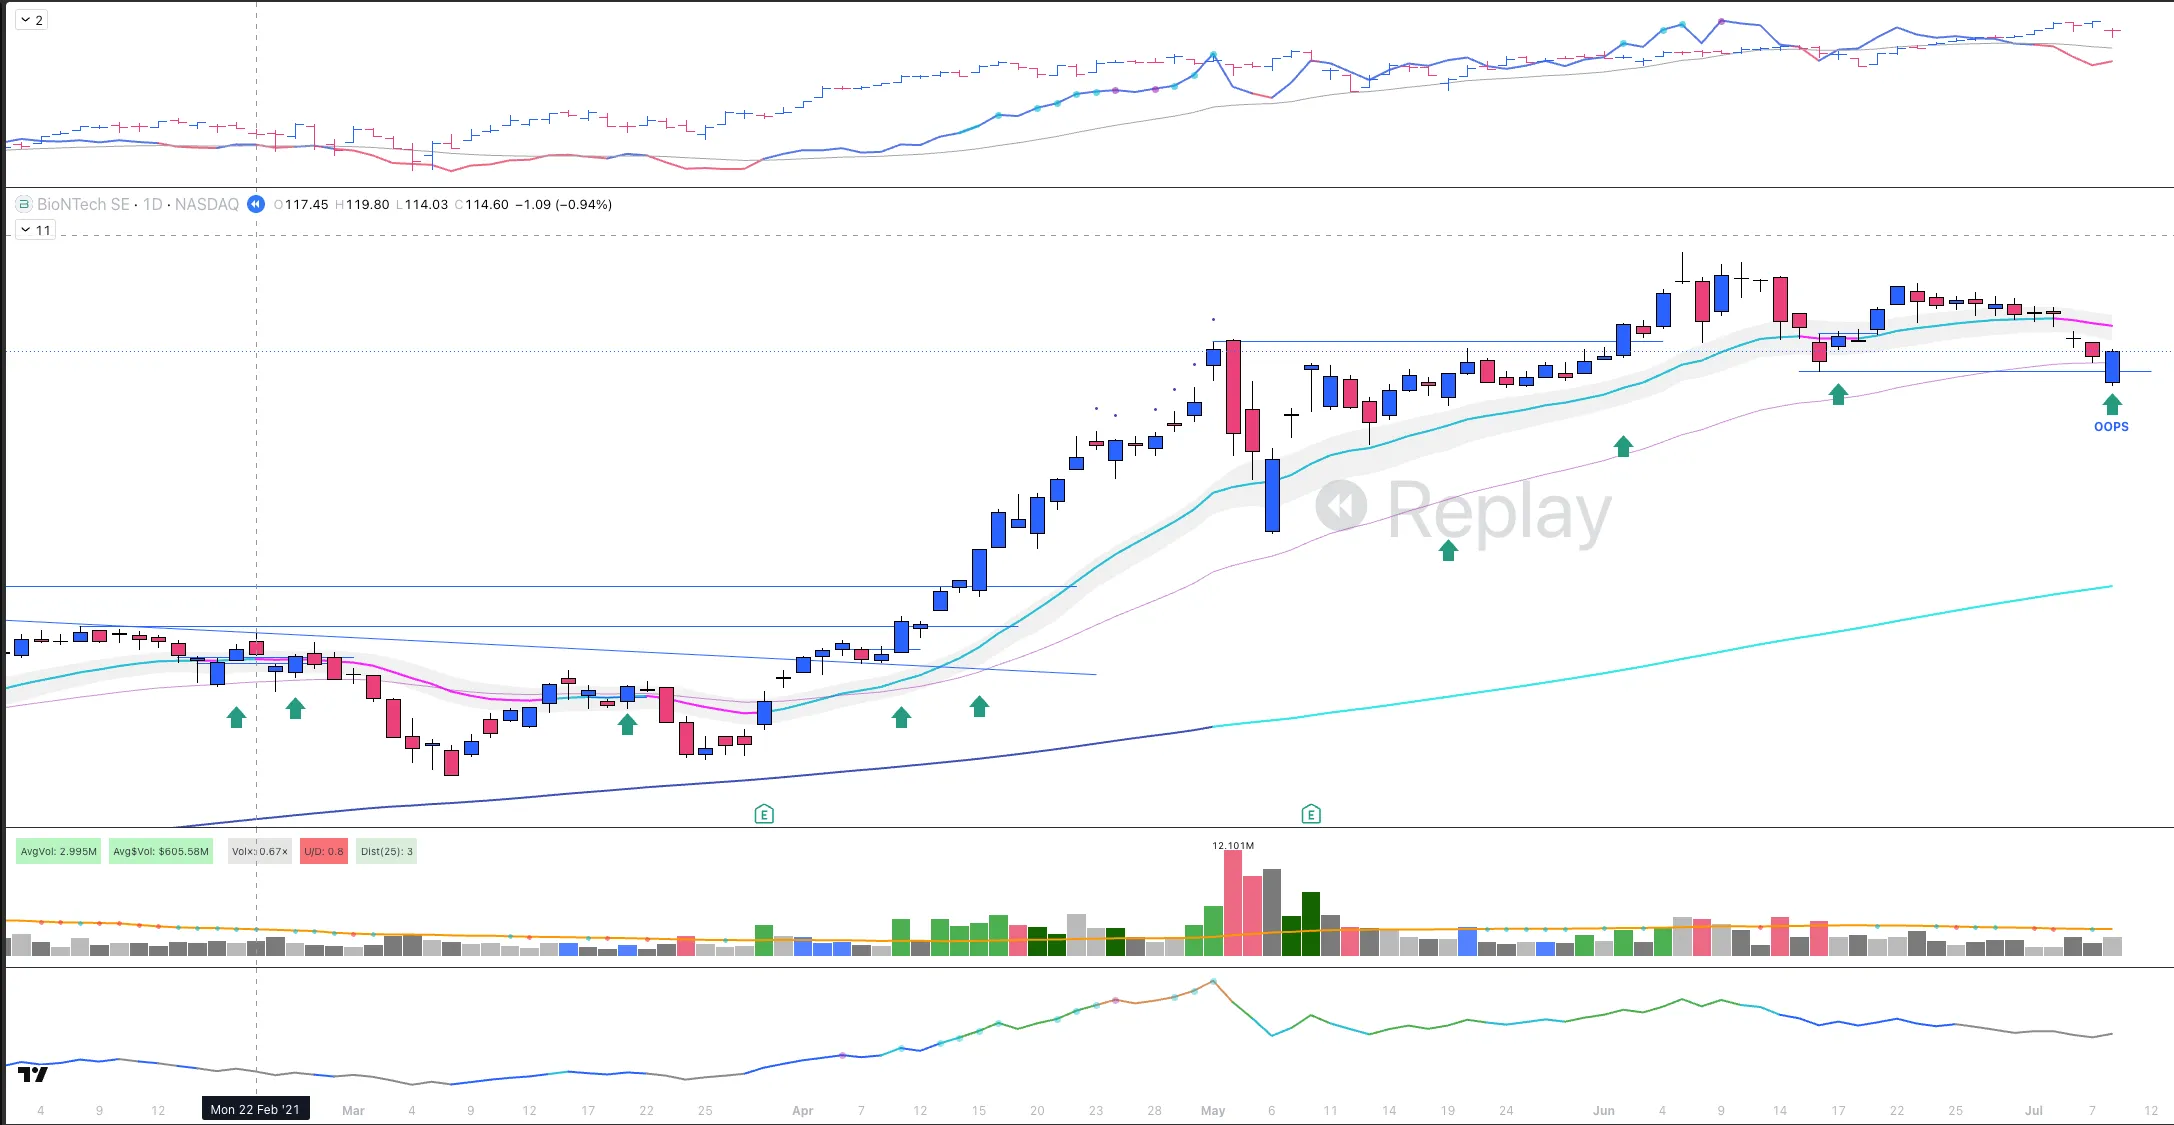
Task: Click the TradingView logo at bottom left
Action: [x=33, y=1074]
